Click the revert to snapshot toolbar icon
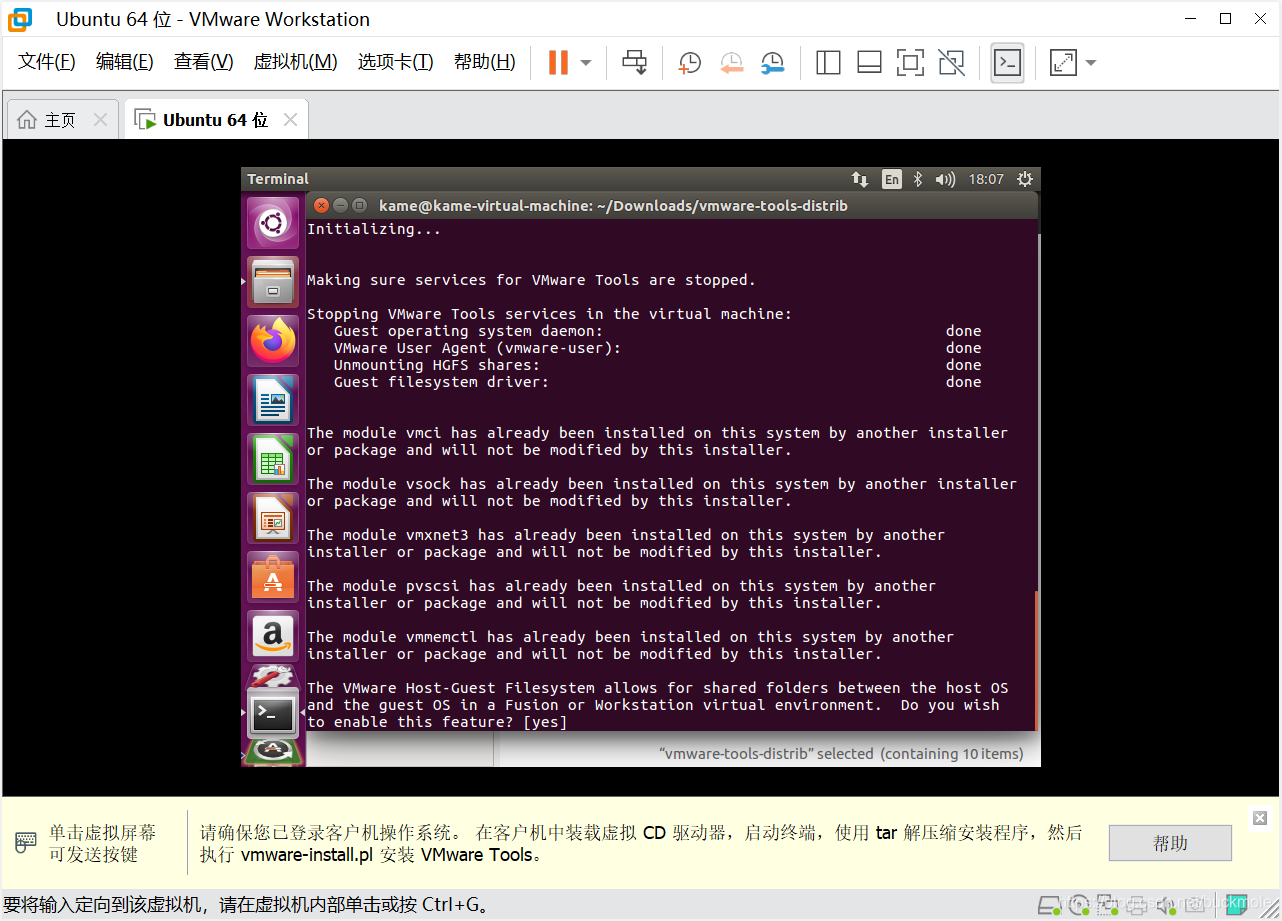 [731, 63]
